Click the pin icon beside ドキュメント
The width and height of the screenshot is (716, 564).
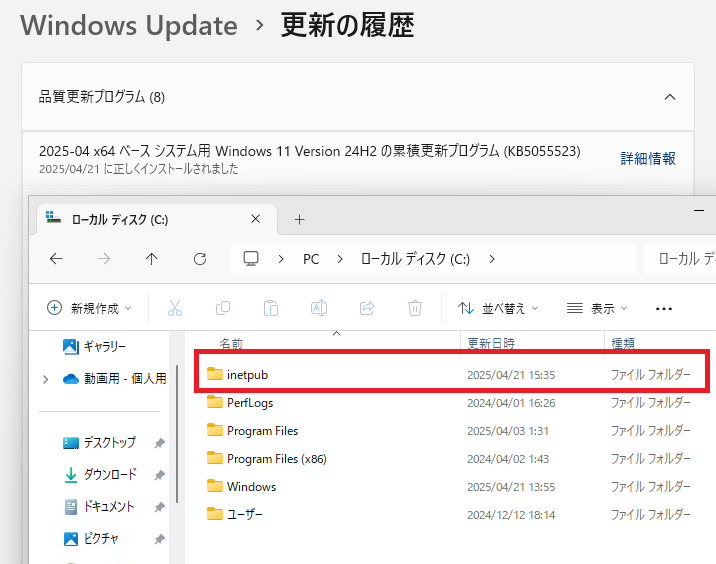(159, 507)
